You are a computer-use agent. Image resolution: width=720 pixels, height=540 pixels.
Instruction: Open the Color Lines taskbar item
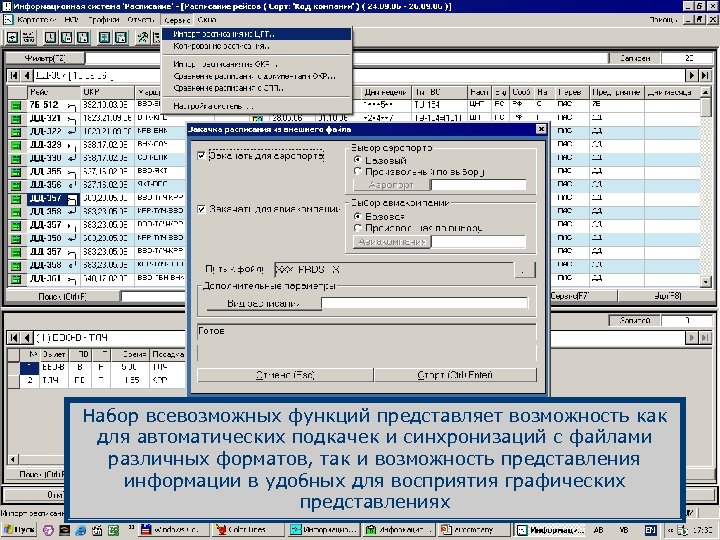247,530
